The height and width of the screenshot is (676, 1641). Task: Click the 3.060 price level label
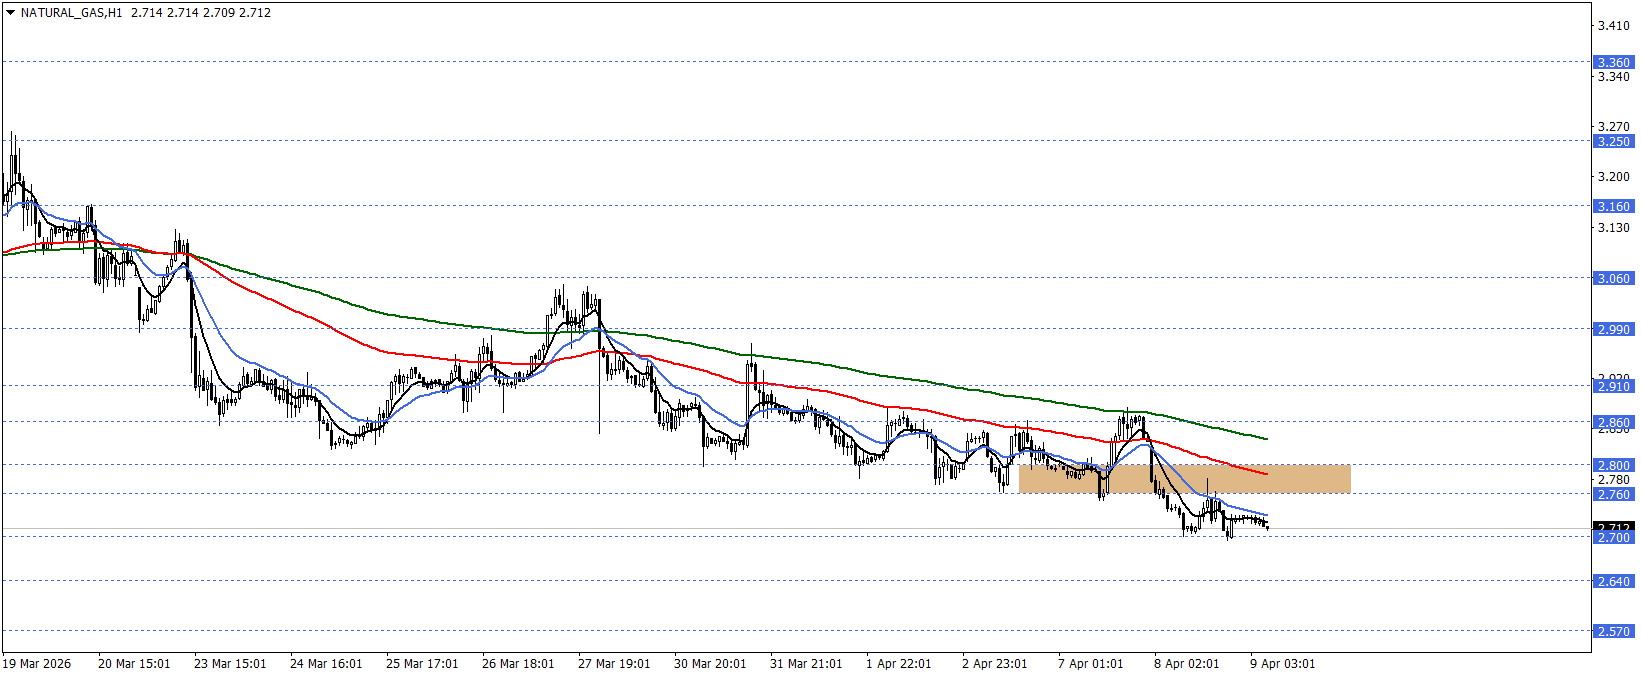point(1612,278)
